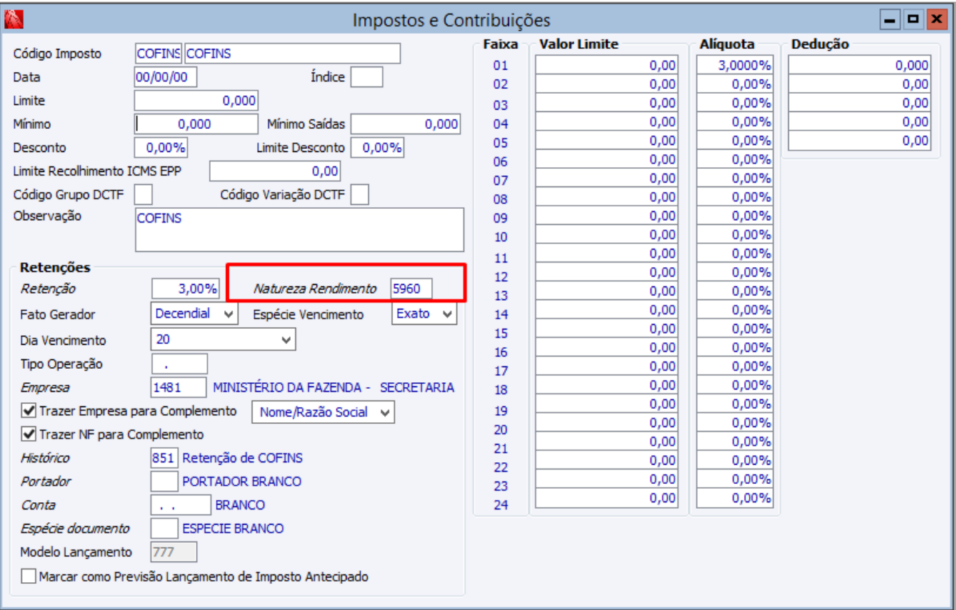Open the Fato Gerador dropdown
Image resolution: width=956 pixels, height=610 pixels.
194,314
